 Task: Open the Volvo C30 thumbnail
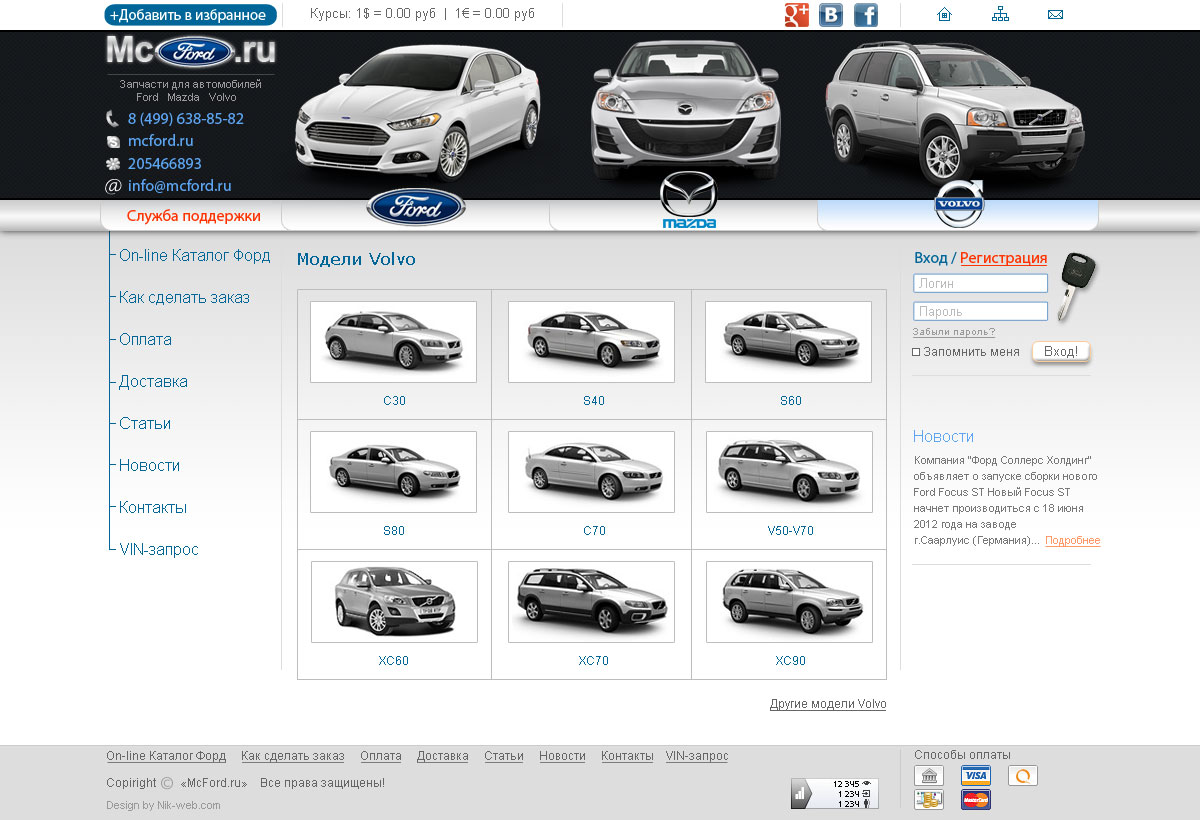[393, 342]
